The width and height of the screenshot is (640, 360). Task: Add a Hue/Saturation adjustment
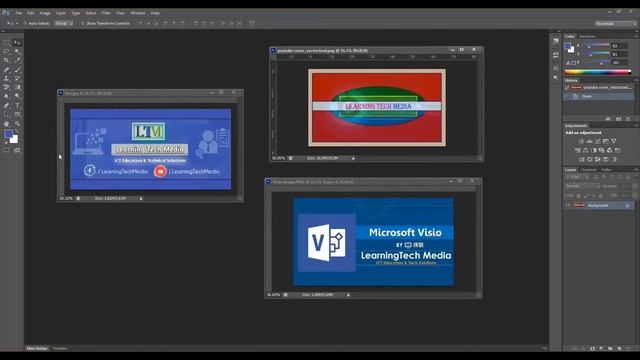coord(578,150)
